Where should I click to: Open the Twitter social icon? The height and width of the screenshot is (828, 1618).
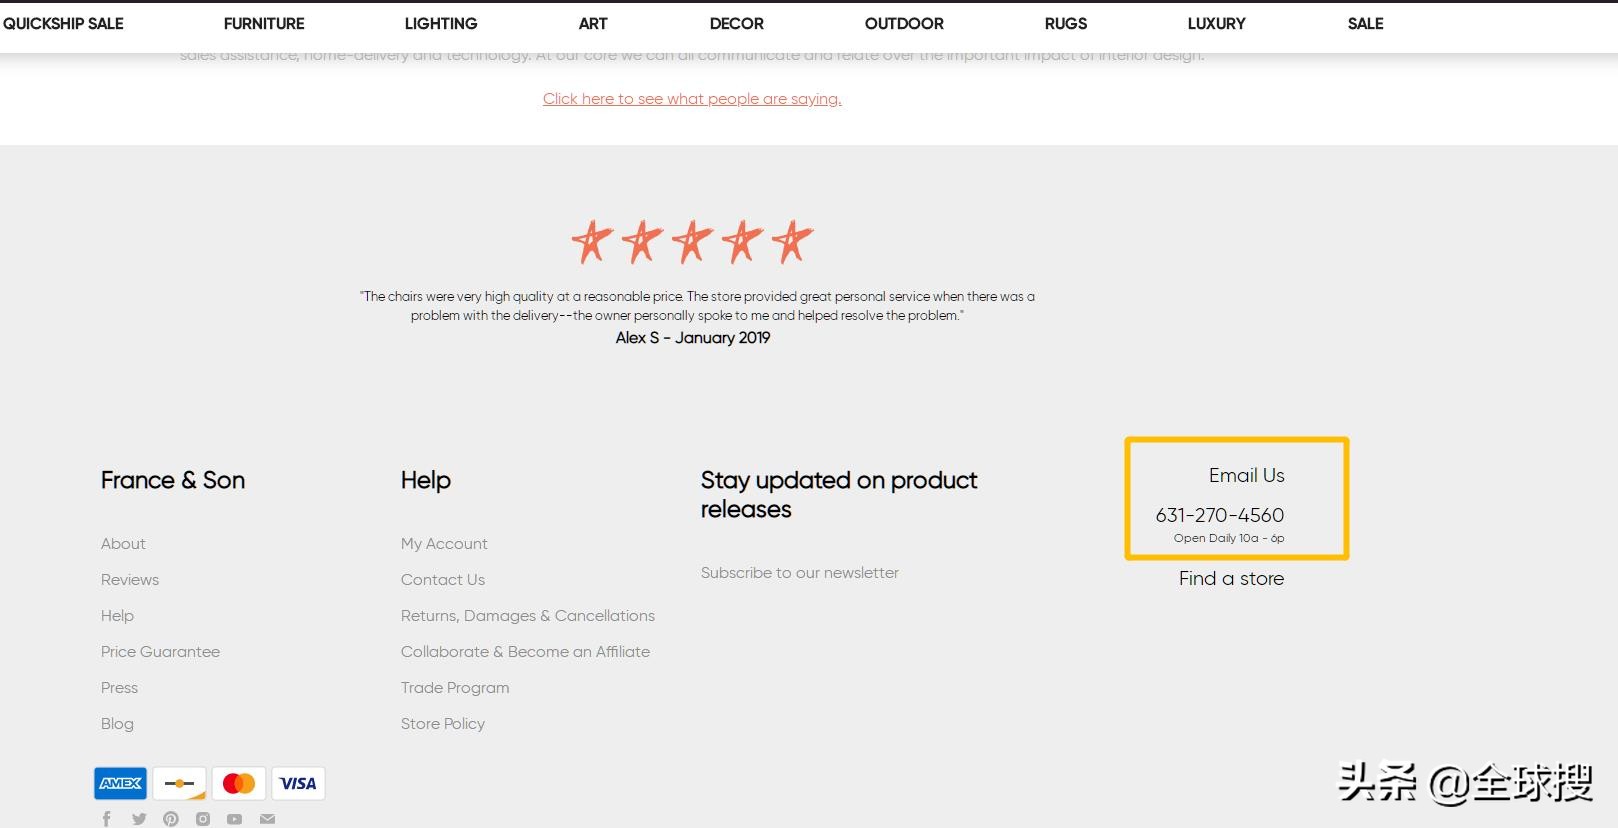[x=139, y=819]
